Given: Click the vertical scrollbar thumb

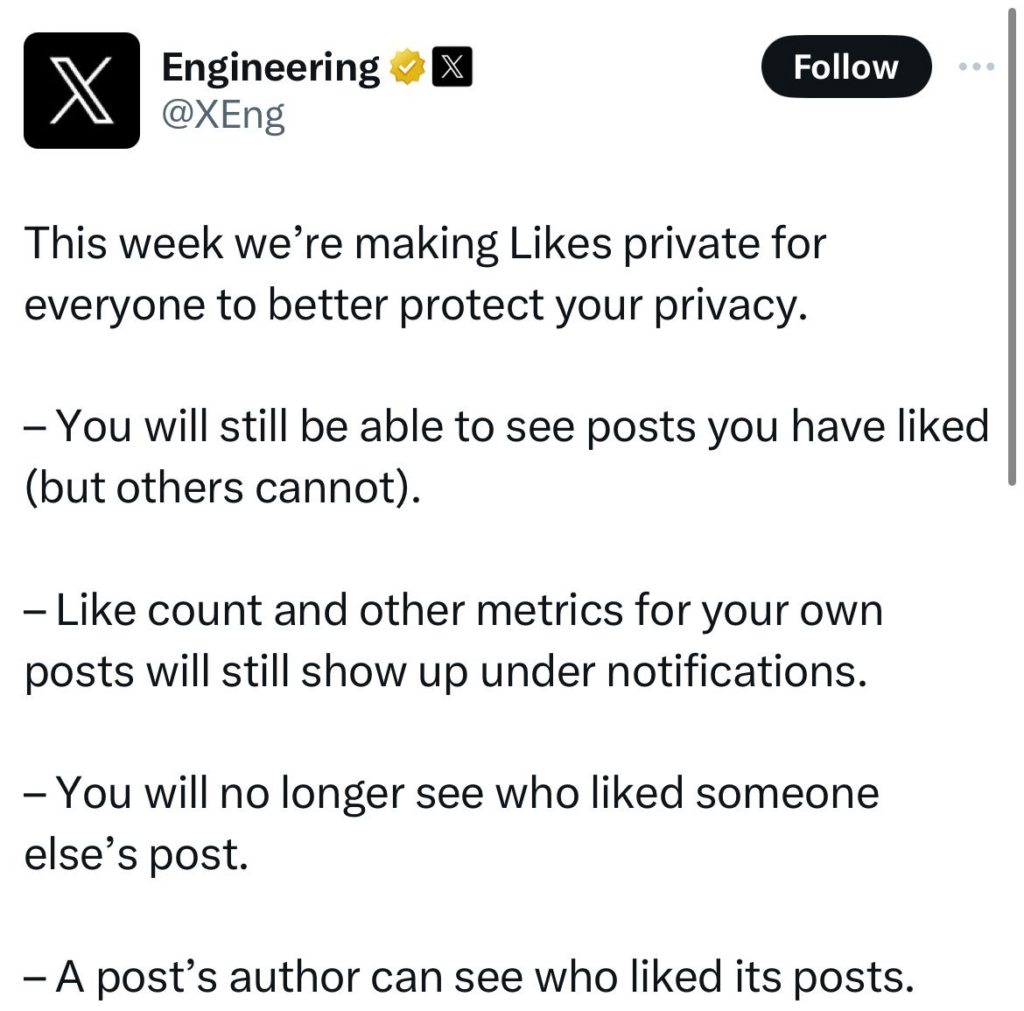Looking at the screenshot, I should [x=1012, y=243].
